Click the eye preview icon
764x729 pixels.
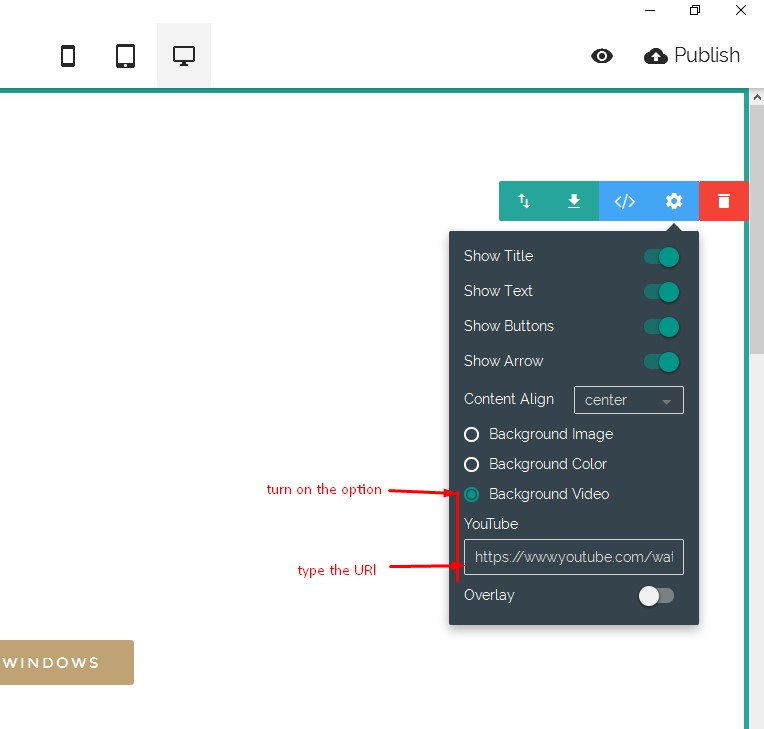coord(602,56)
